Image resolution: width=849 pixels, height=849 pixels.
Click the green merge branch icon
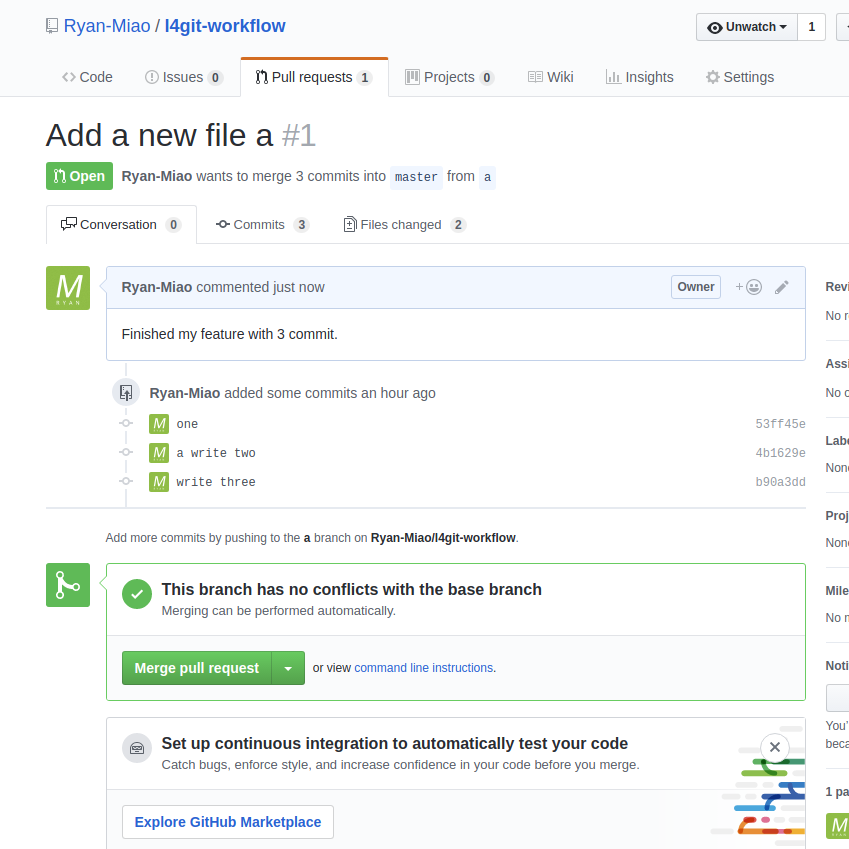[68, 585]
